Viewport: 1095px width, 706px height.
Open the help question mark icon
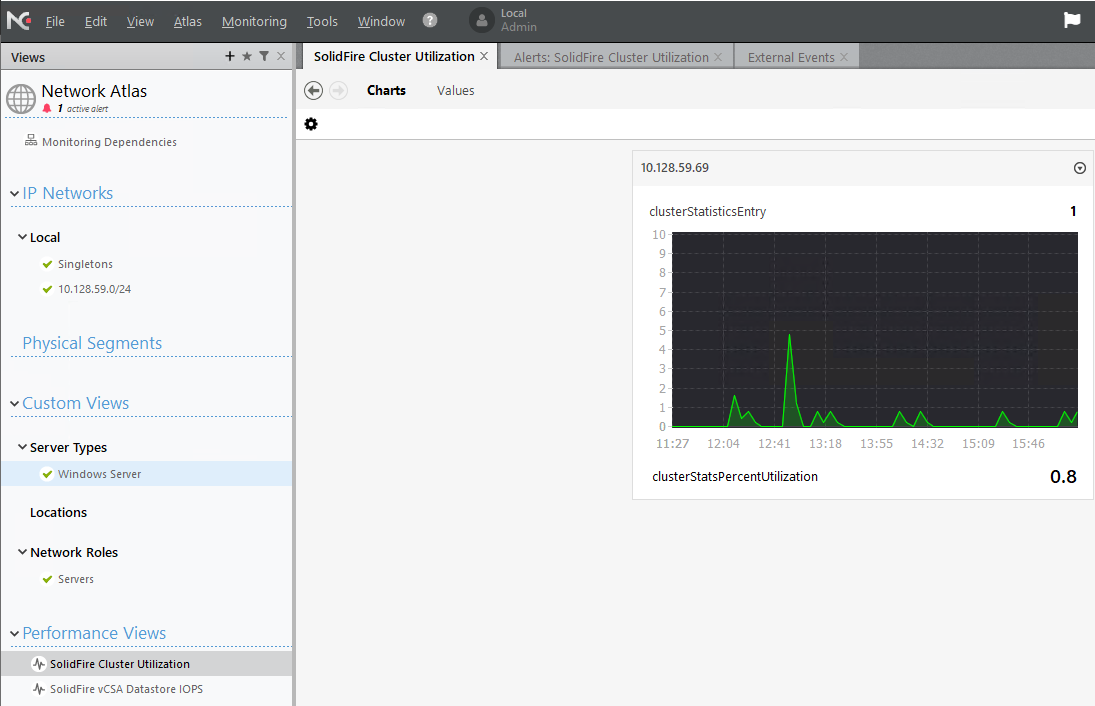pyautogui.click(x=430, y=20)
